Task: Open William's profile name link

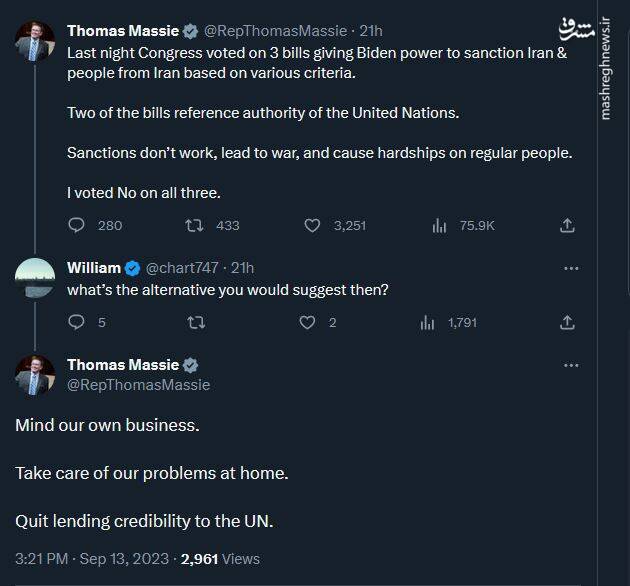Action: (94, 267)
